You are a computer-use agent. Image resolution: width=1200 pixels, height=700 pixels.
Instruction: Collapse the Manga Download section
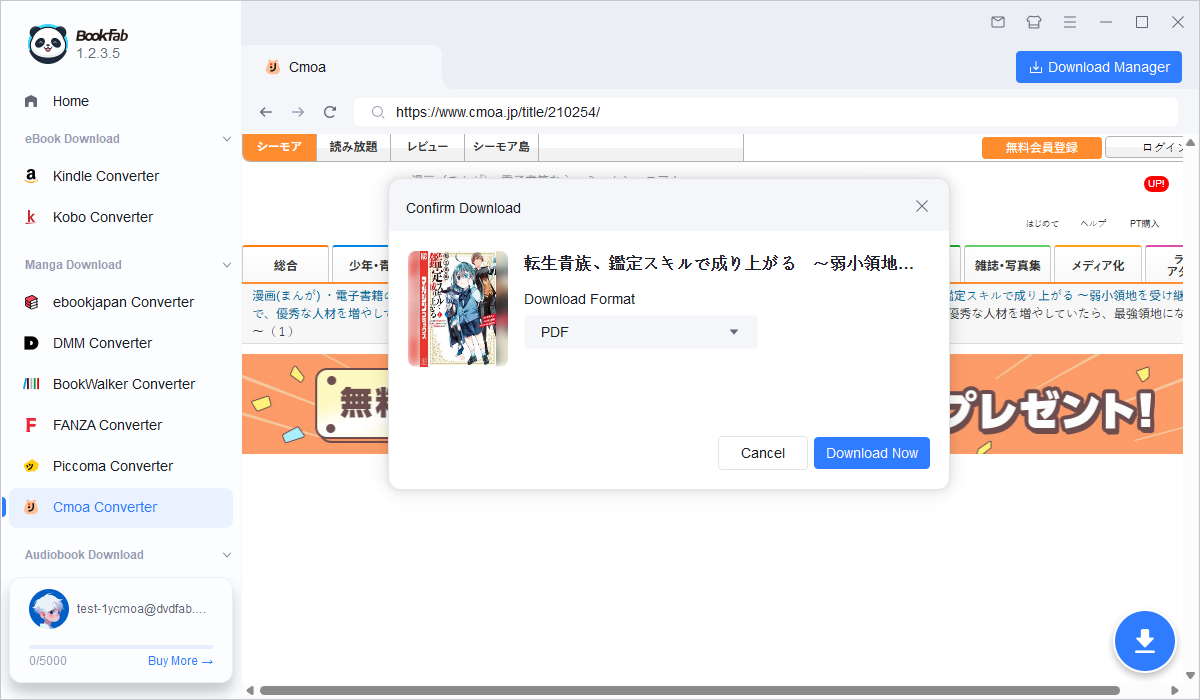(x=227, y=265)
